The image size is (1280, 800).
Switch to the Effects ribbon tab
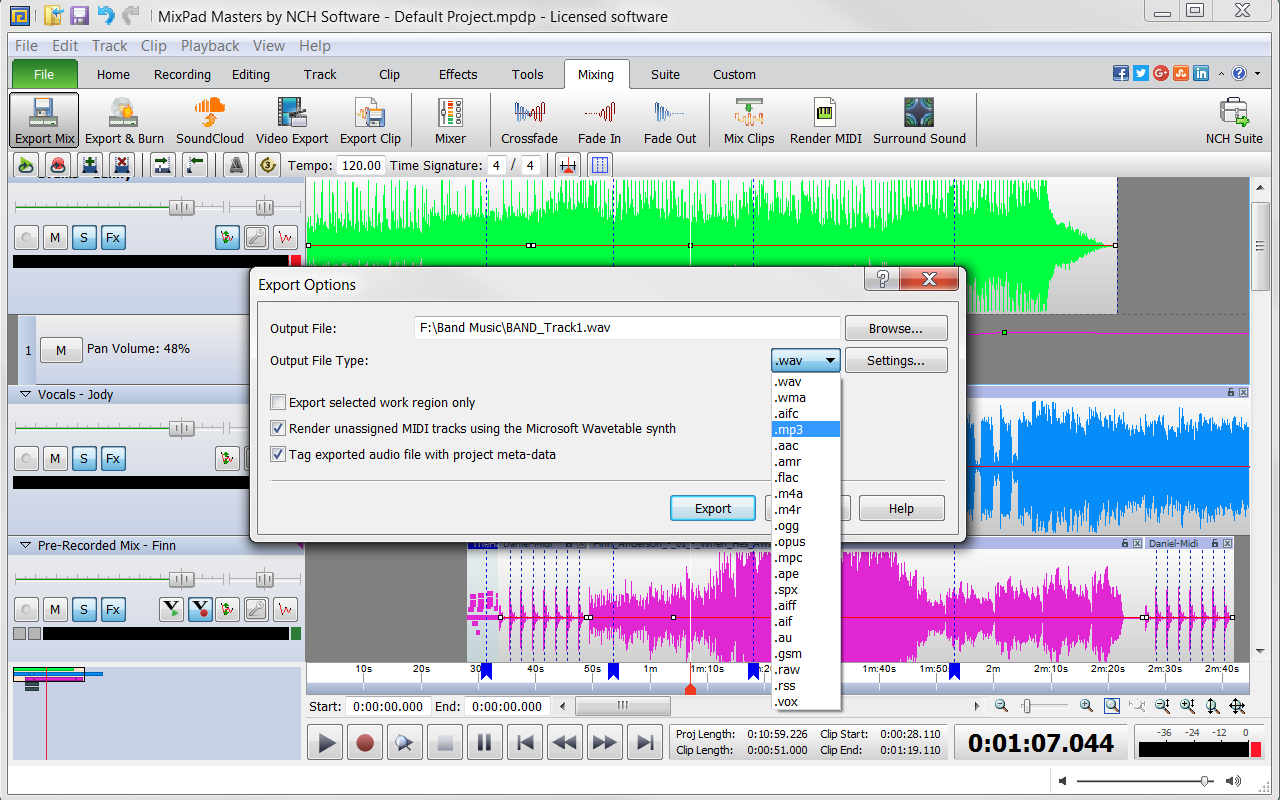point(458,75)
